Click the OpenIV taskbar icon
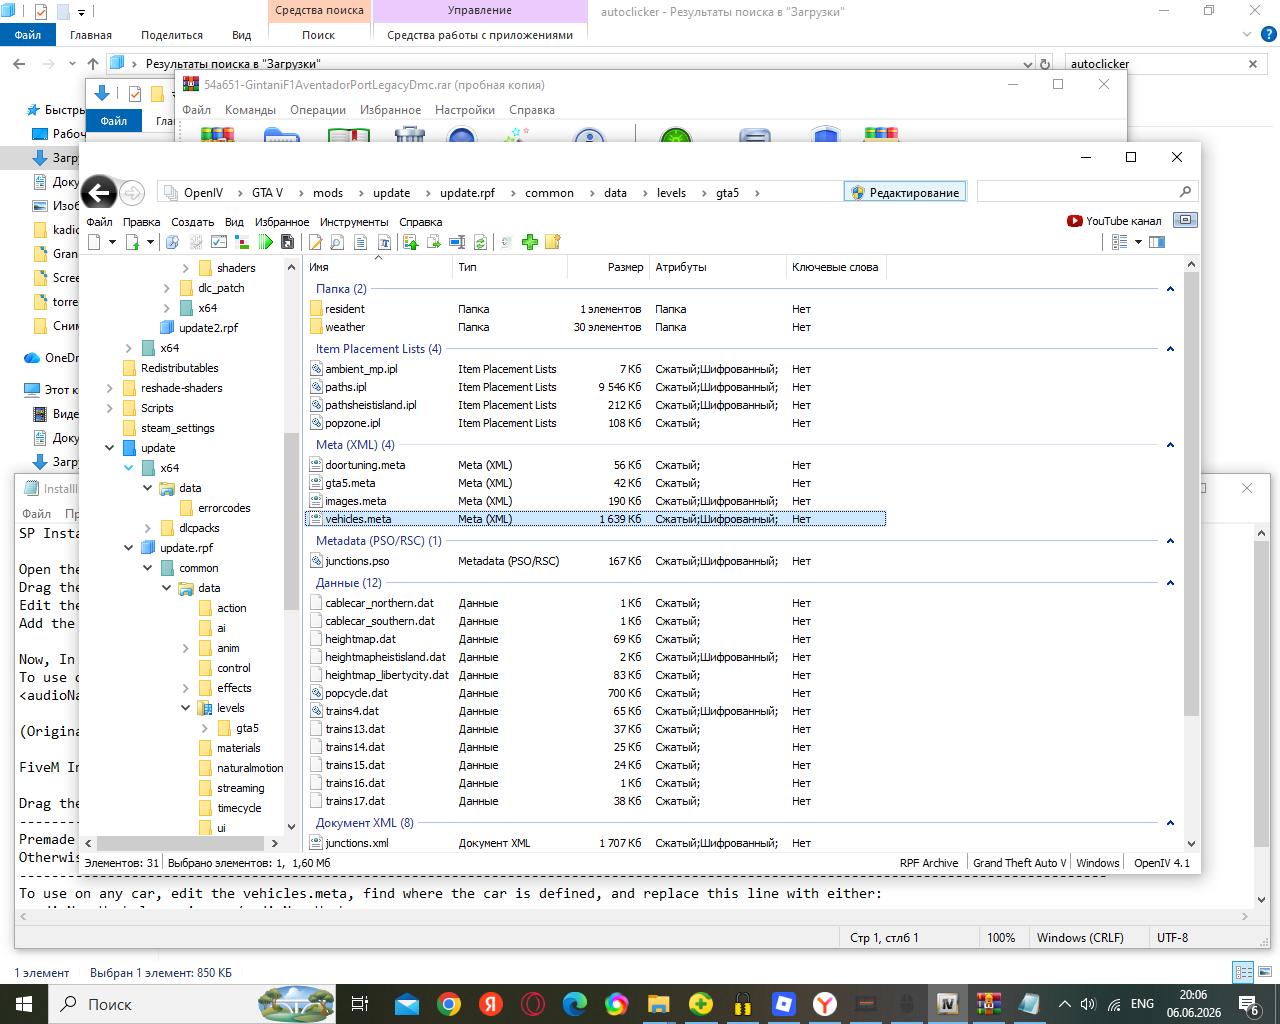The image size is (1280, 1024). coord(947,1004)
